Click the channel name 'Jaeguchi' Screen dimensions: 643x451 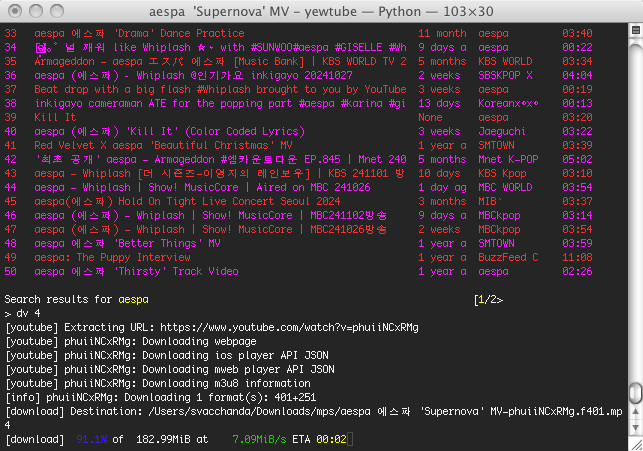(x=502, y=131)
